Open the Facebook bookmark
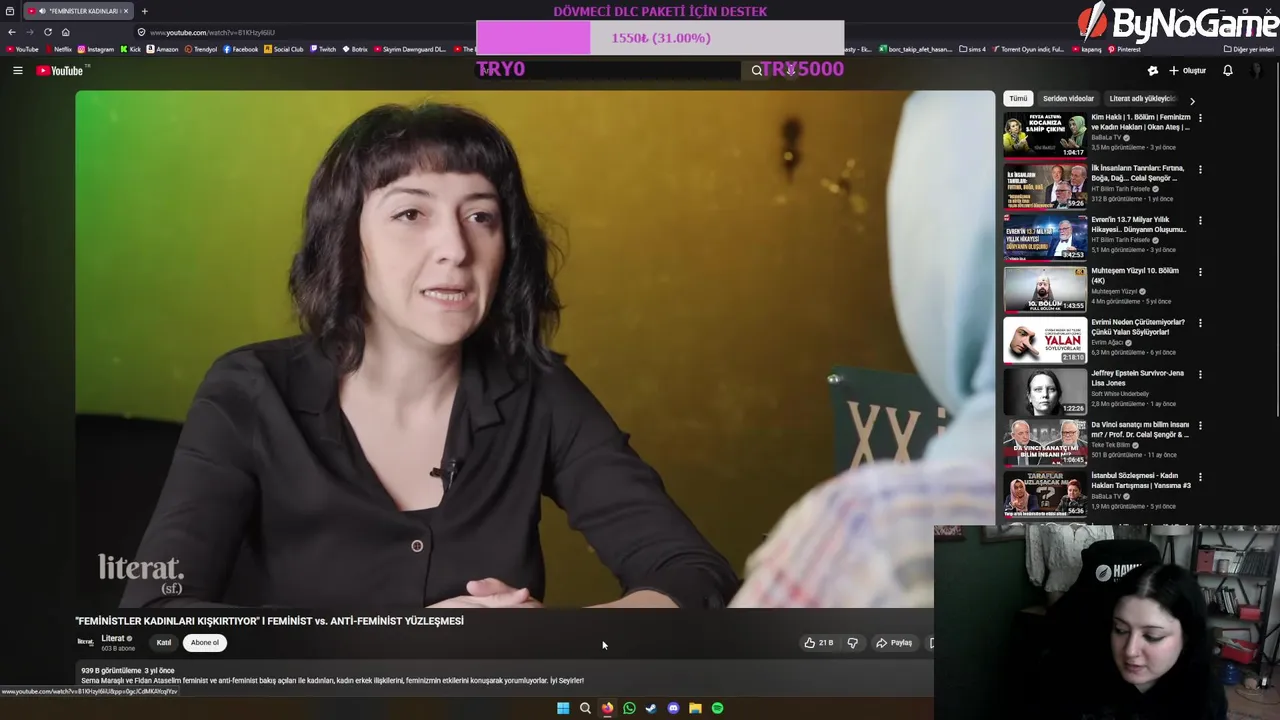Screen dimensions: 1280x720 pos(241,49)
